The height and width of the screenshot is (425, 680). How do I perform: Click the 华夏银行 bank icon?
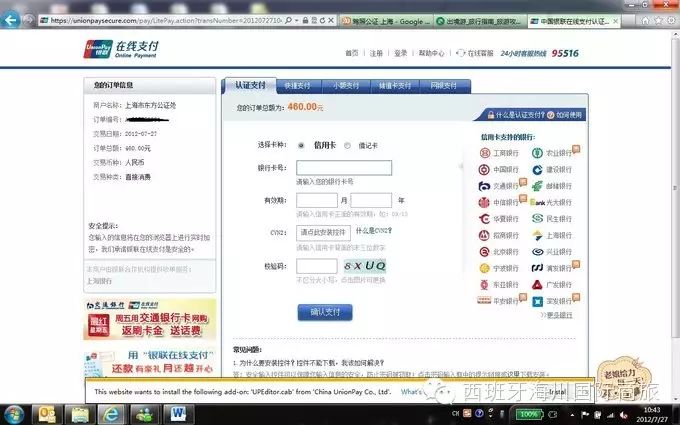[484, 219]
